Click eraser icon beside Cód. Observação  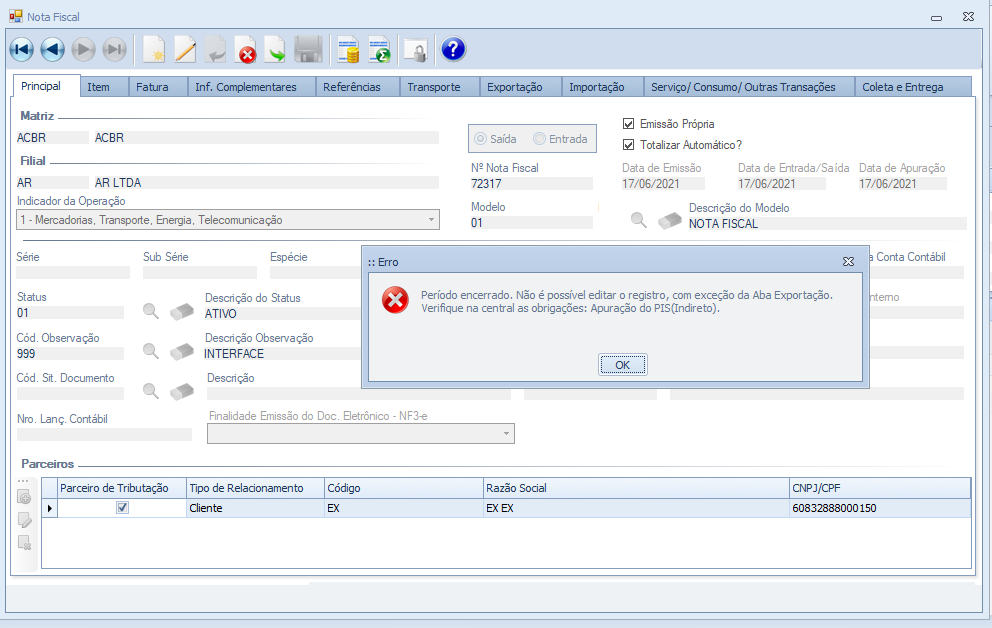click(181, 351)
